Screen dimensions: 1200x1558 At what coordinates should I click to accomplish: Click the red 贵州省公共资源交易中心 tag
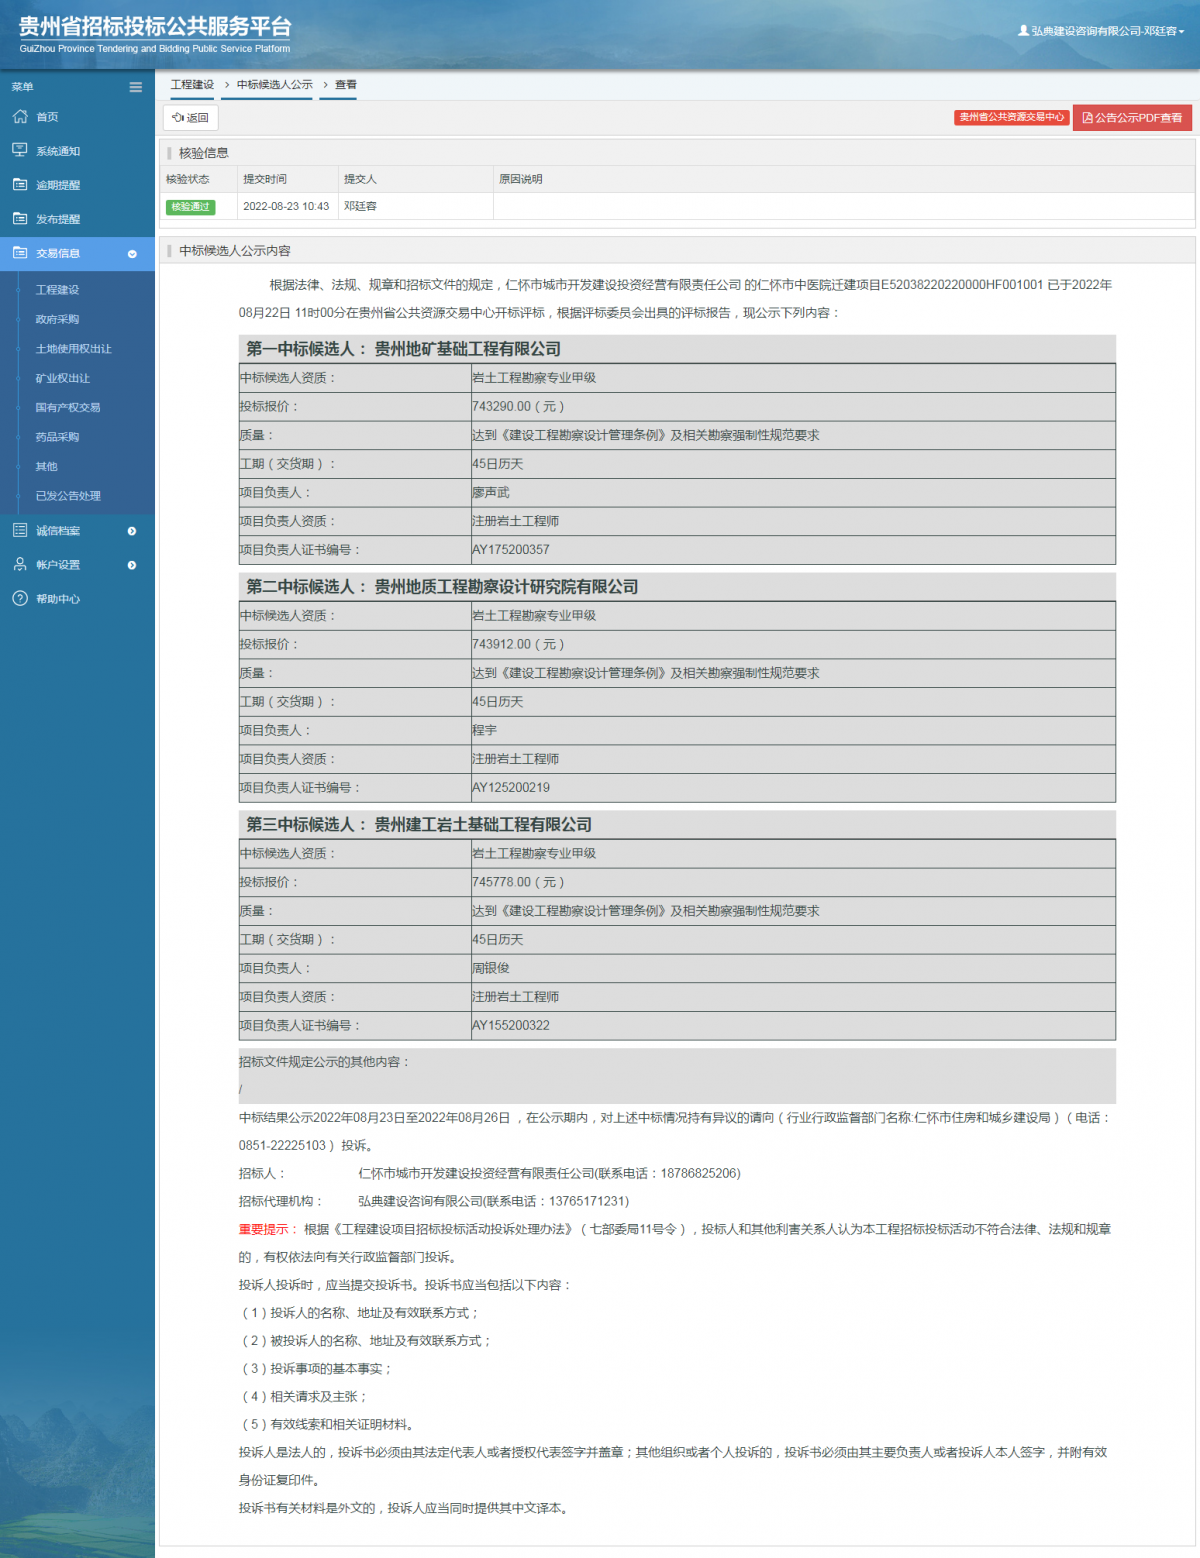pos(1011,117)
